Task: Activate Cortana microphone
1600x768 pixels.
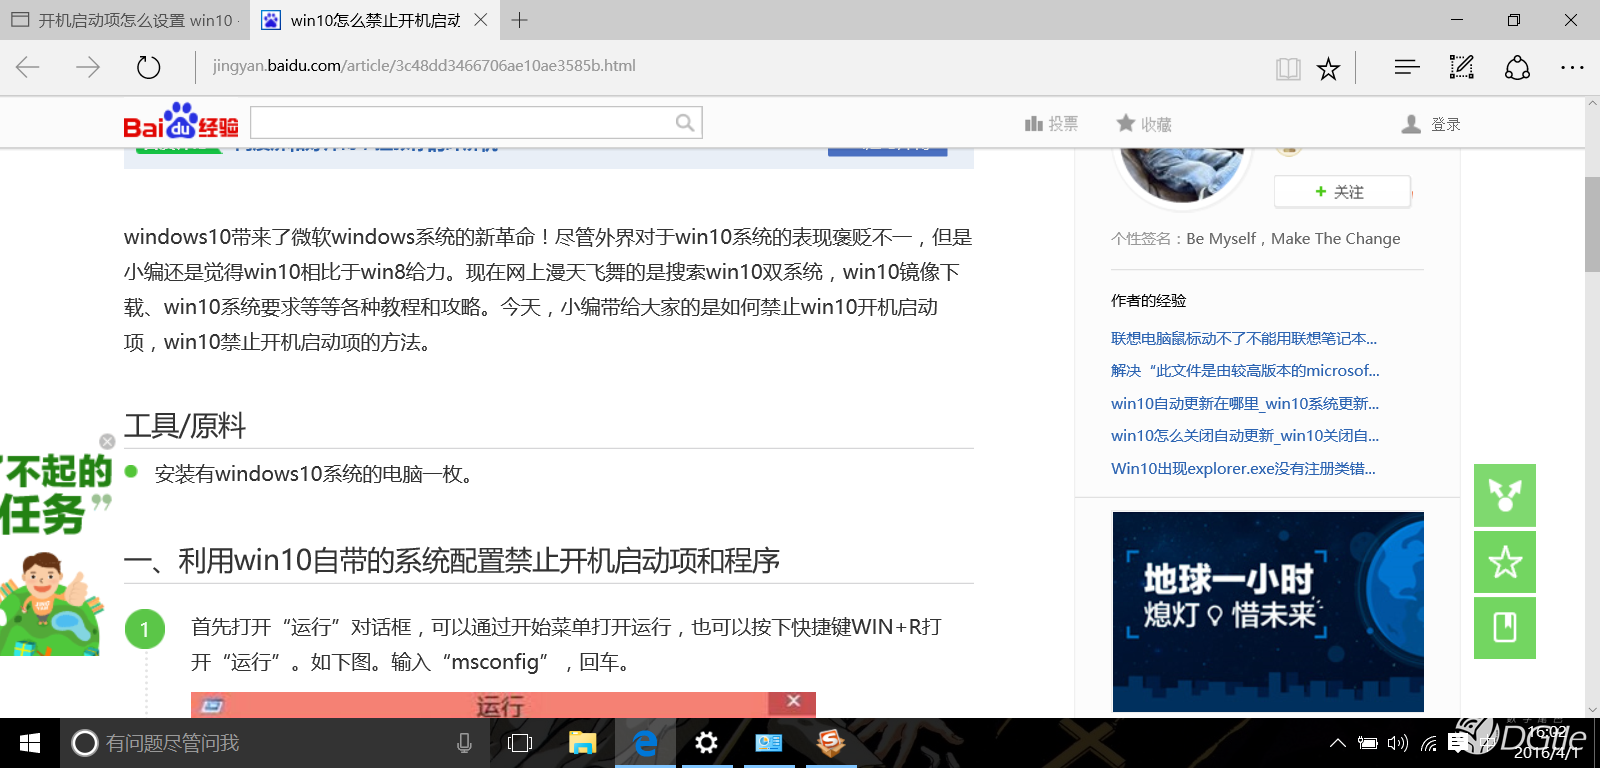Action: tap(464, 743)
